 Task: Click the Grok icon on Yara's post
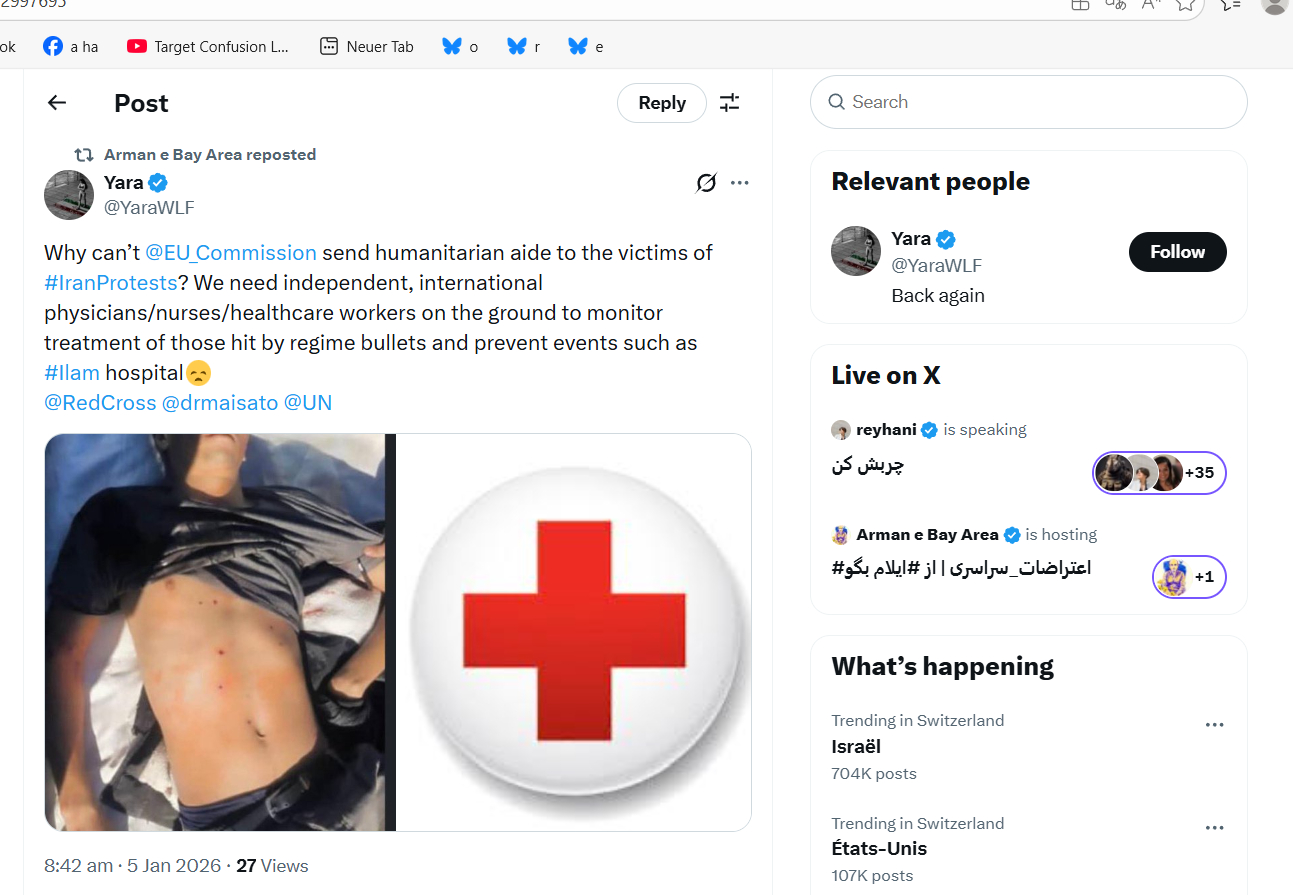tap(706, 182)
